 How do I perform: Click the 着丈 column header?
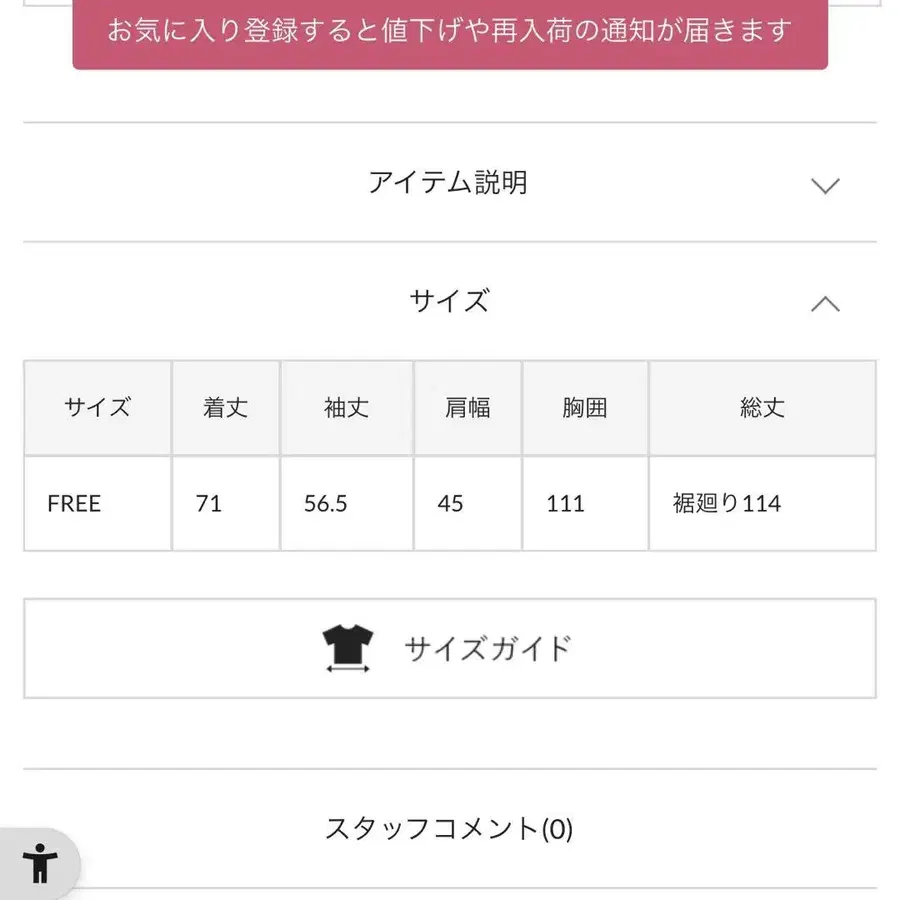(x=225, y=408)
